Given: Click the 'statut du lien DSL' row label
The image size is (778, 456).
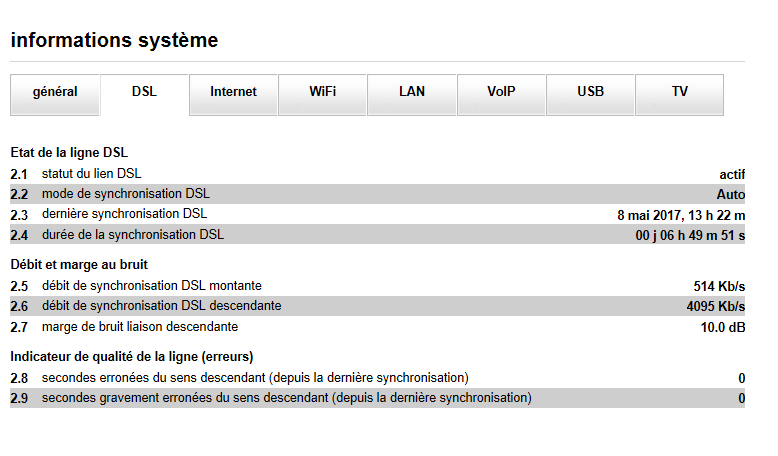Looking at the screenshot, I should [91, 174].
